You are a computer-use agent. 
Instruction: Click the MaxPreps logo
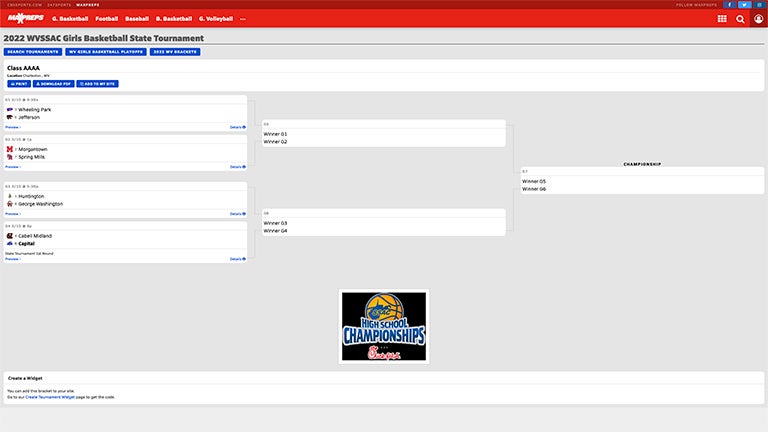pos(26,18)
